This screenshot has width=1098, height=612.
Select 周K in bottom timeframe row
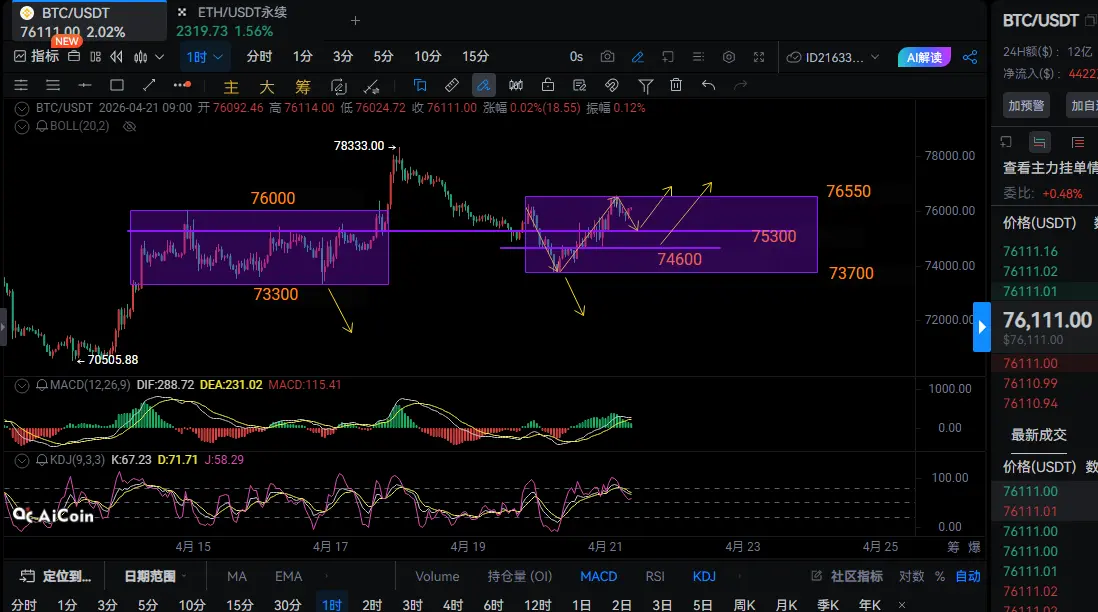744,604
